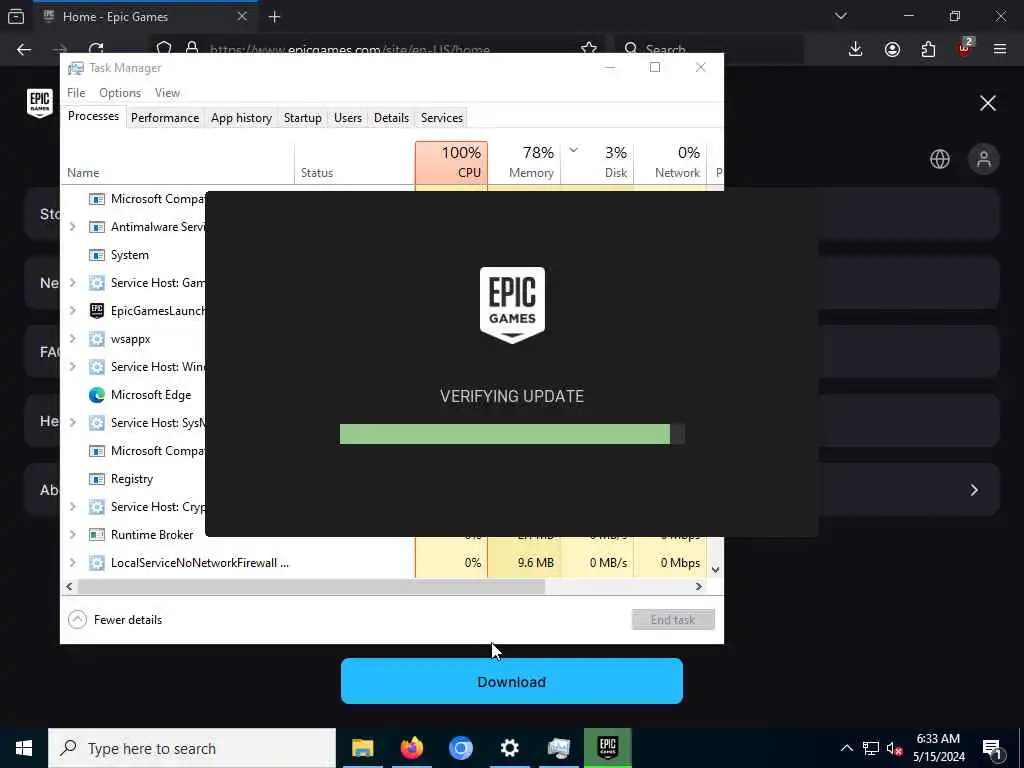Open the Firefox extensions puzzle icon
The height and width of the screenshot is (768, 1024).
(x=928, y=49)
